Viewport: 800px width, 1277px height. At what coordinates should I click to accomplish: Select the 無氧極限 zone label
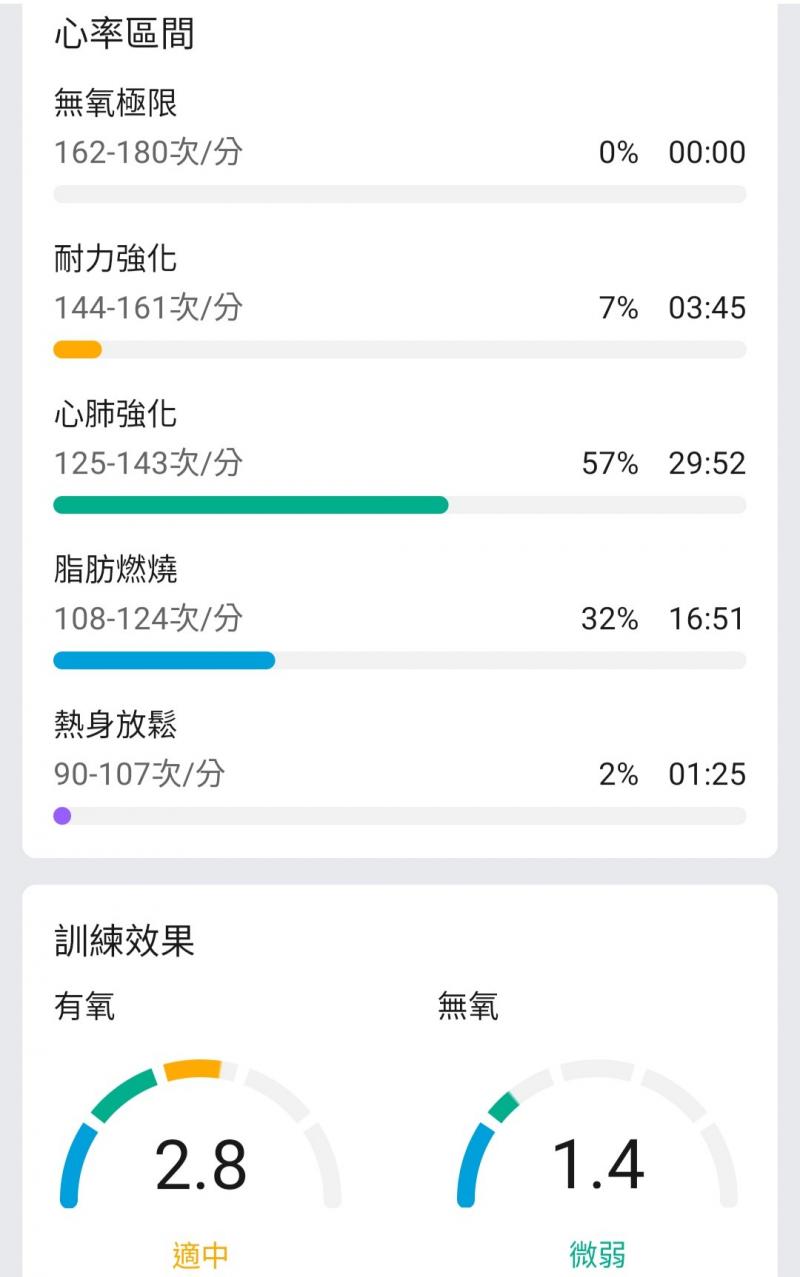[116, 103]
